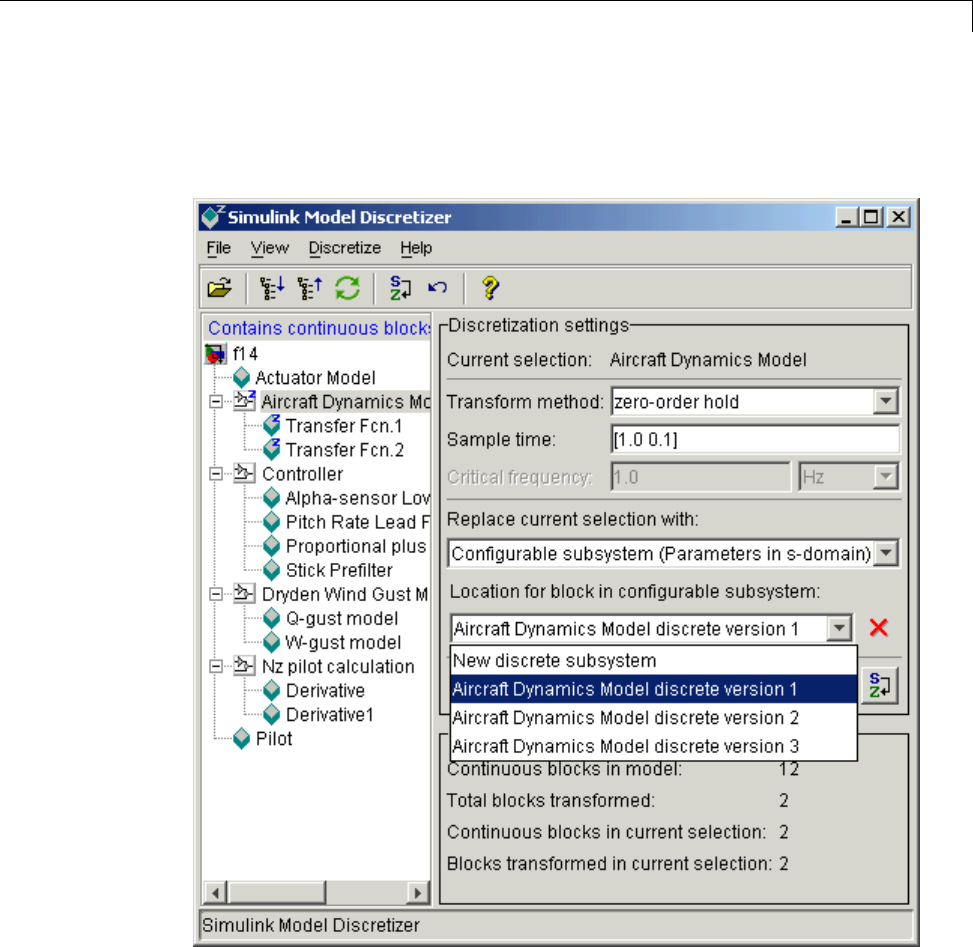Maximize the Simulink Model Discretizer window

(871, 217)
